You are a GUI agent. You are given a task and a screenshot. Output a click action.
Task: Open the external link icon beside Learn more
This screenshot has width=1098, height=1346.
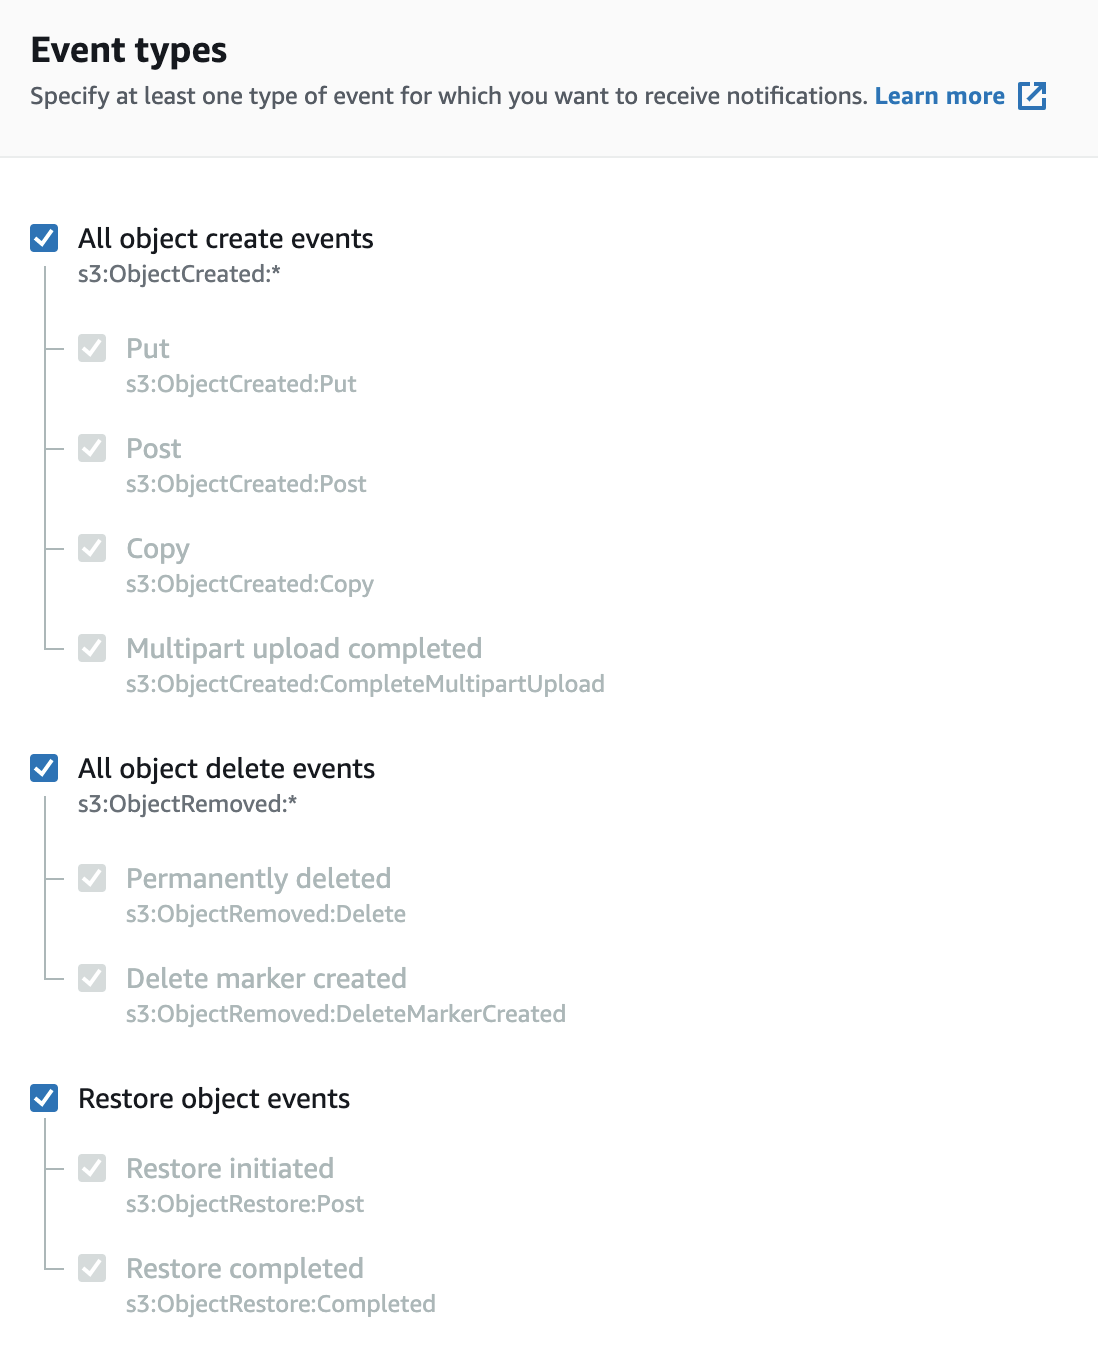pos(1032,96)
